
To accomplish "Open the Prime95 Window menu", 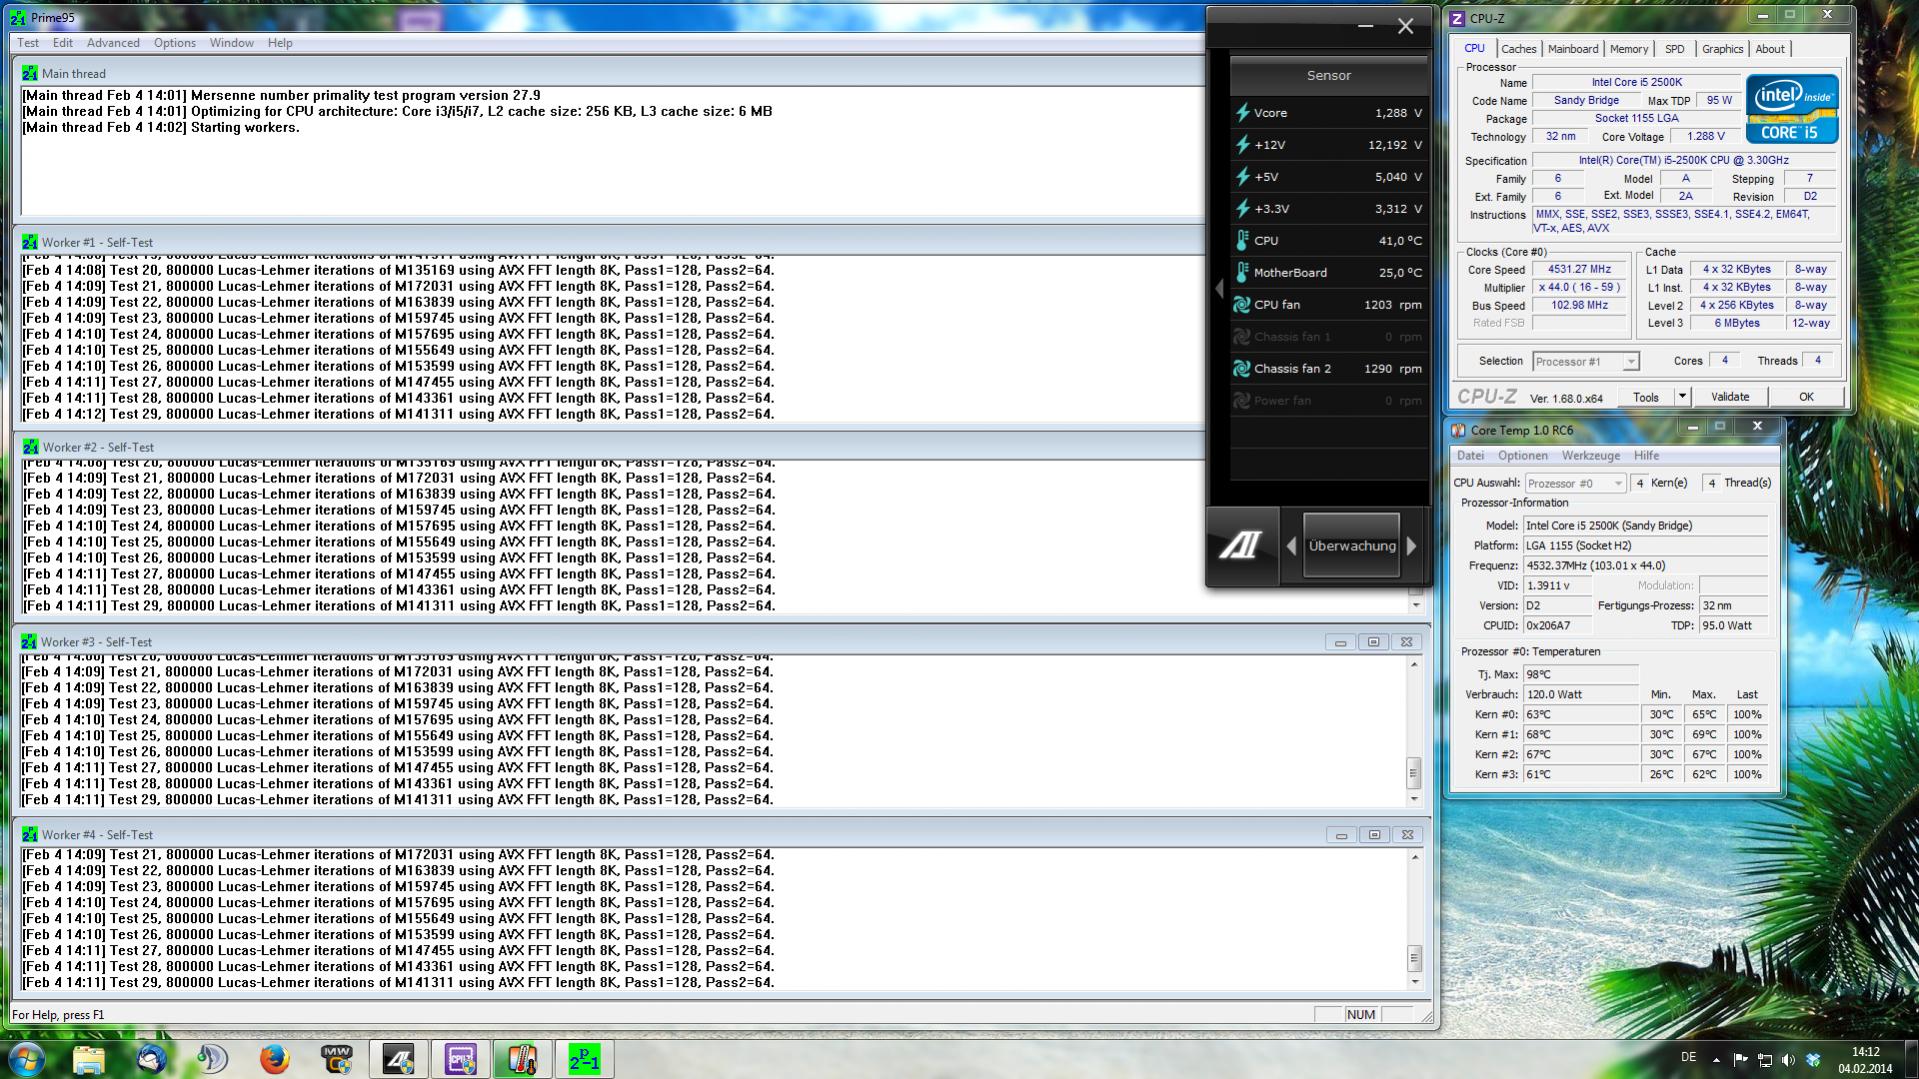I will 232,43.
